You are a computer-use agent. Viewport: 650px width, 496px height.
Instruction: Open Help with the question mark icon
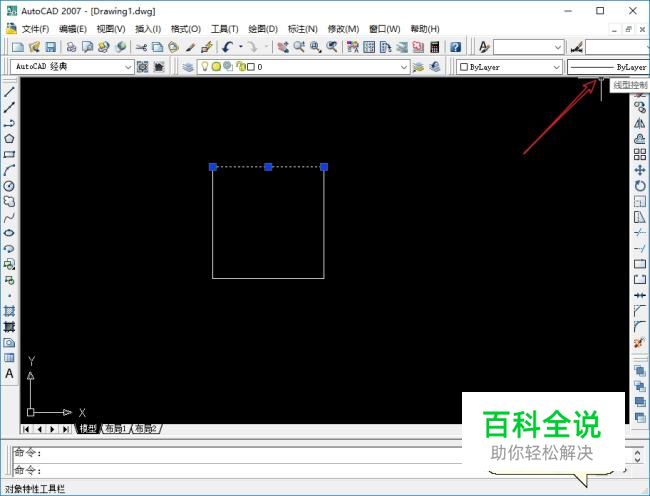[x=455, y=47]
